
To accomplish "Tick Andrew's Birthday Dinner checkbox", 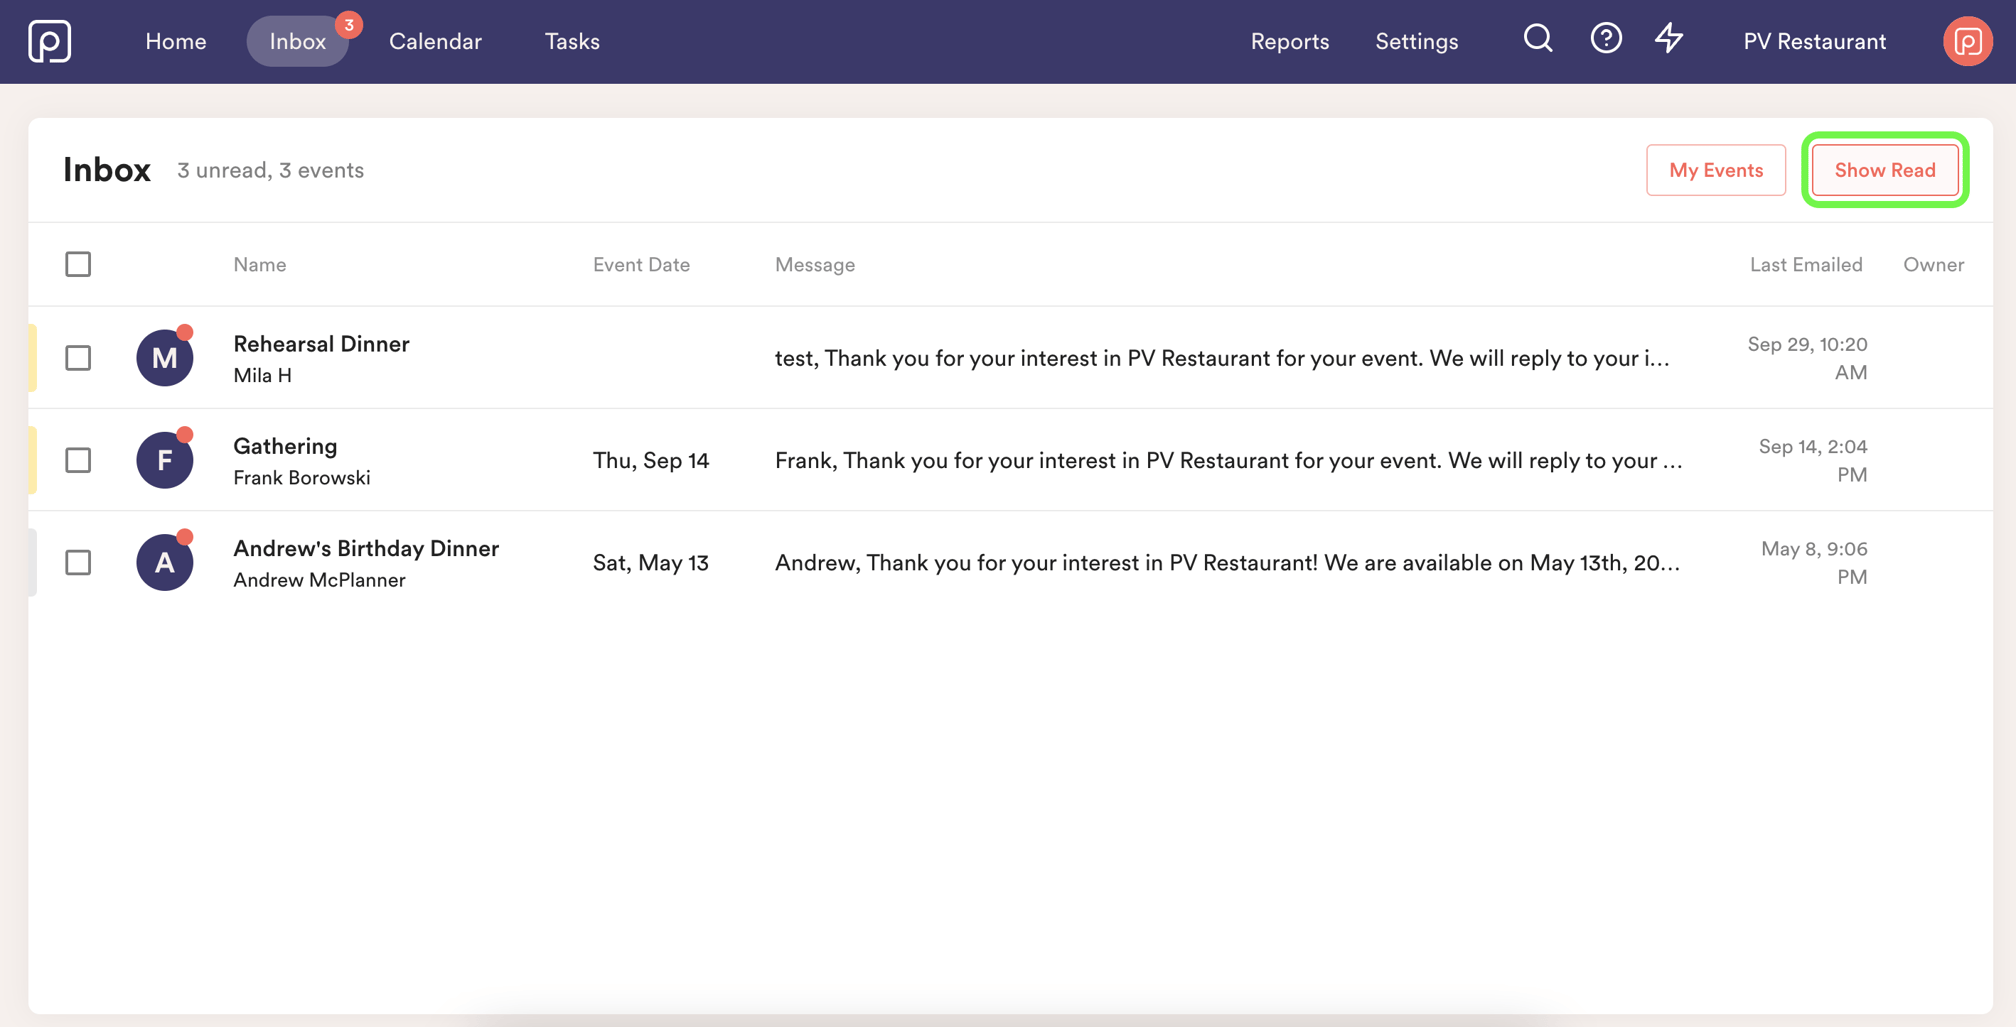I will pyautogui.click(x=78, y=563).
